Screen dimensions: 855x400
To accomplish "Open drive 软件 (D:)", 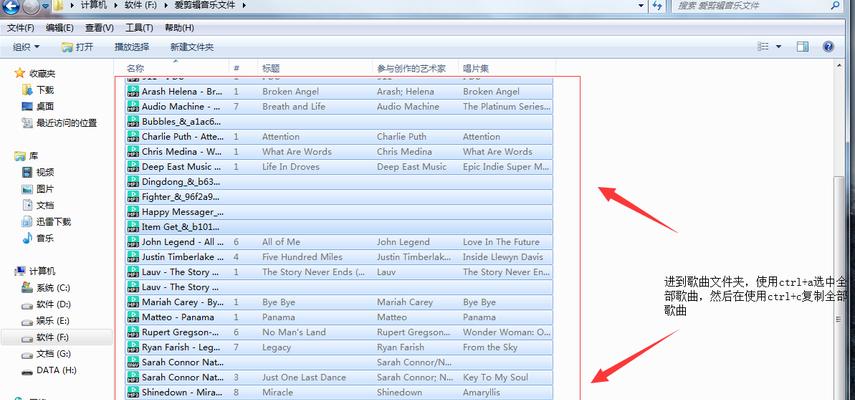I will (46, 304).
